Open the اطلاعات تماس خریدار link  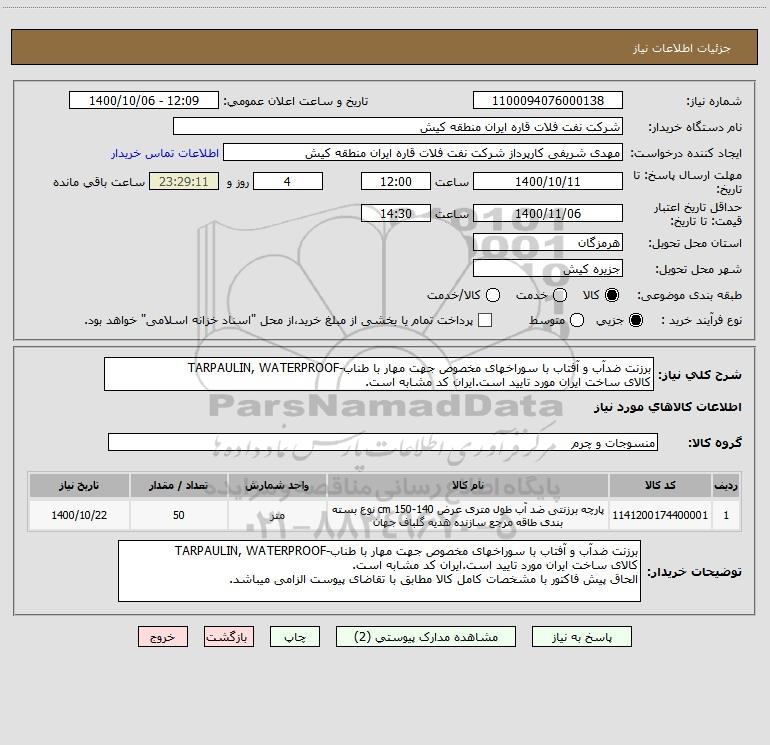(x=165, y=153)
